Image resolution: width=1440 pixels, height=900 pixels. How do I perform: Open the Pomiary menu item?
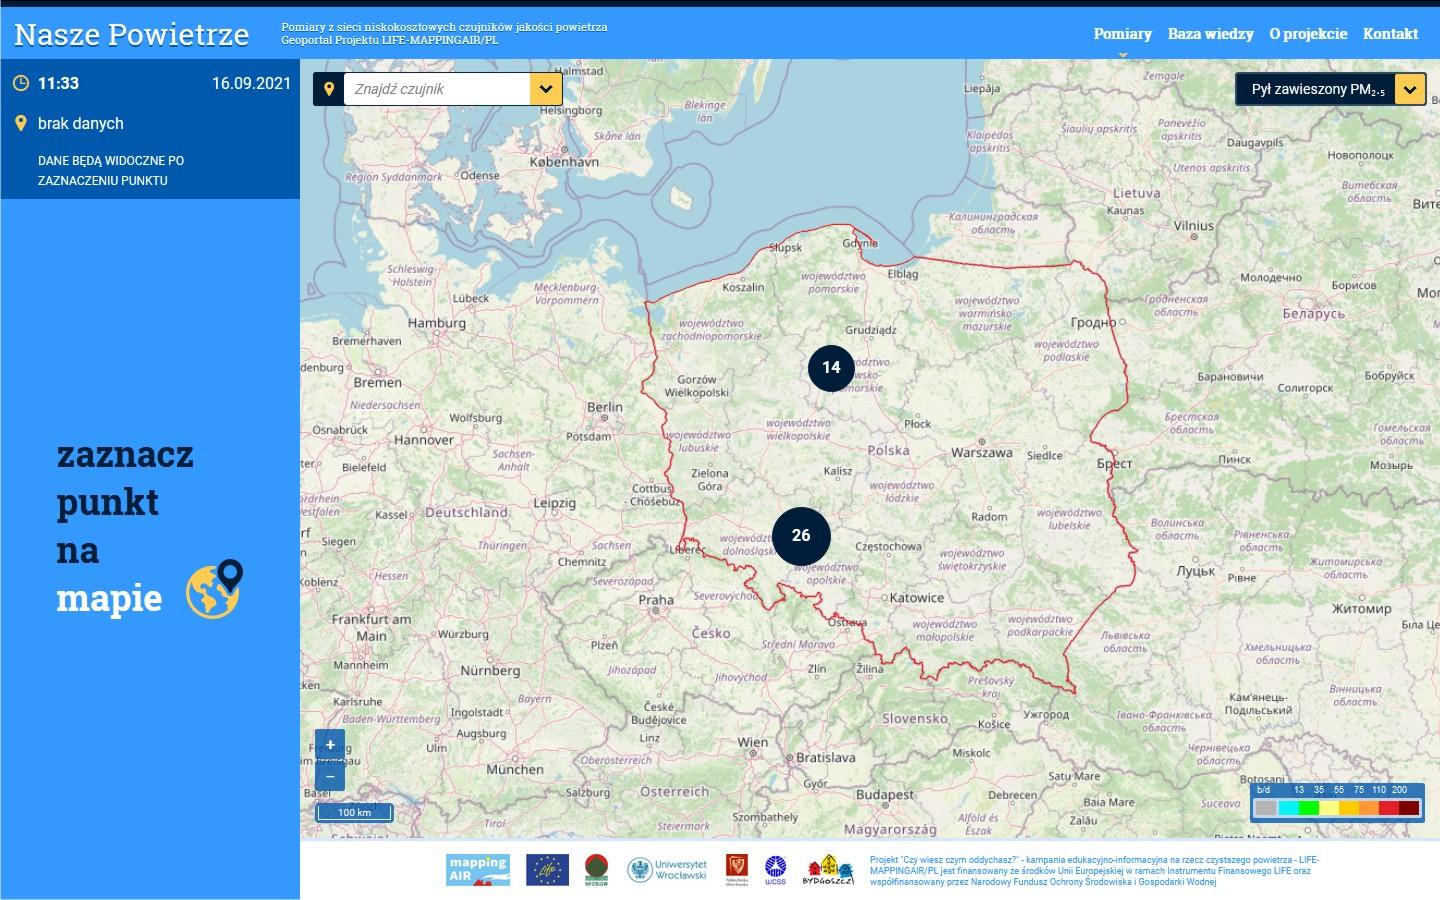(1122, 33)
